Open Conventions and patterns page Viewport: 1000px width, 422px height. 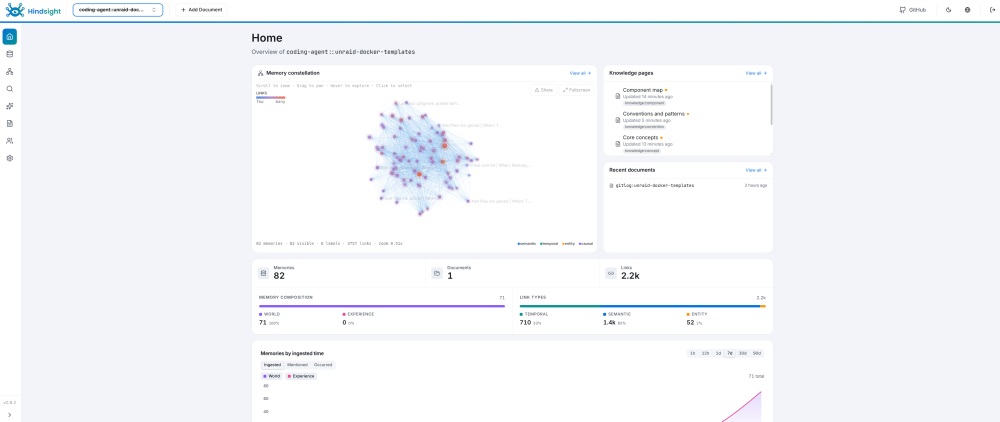[x=654, y=113]
